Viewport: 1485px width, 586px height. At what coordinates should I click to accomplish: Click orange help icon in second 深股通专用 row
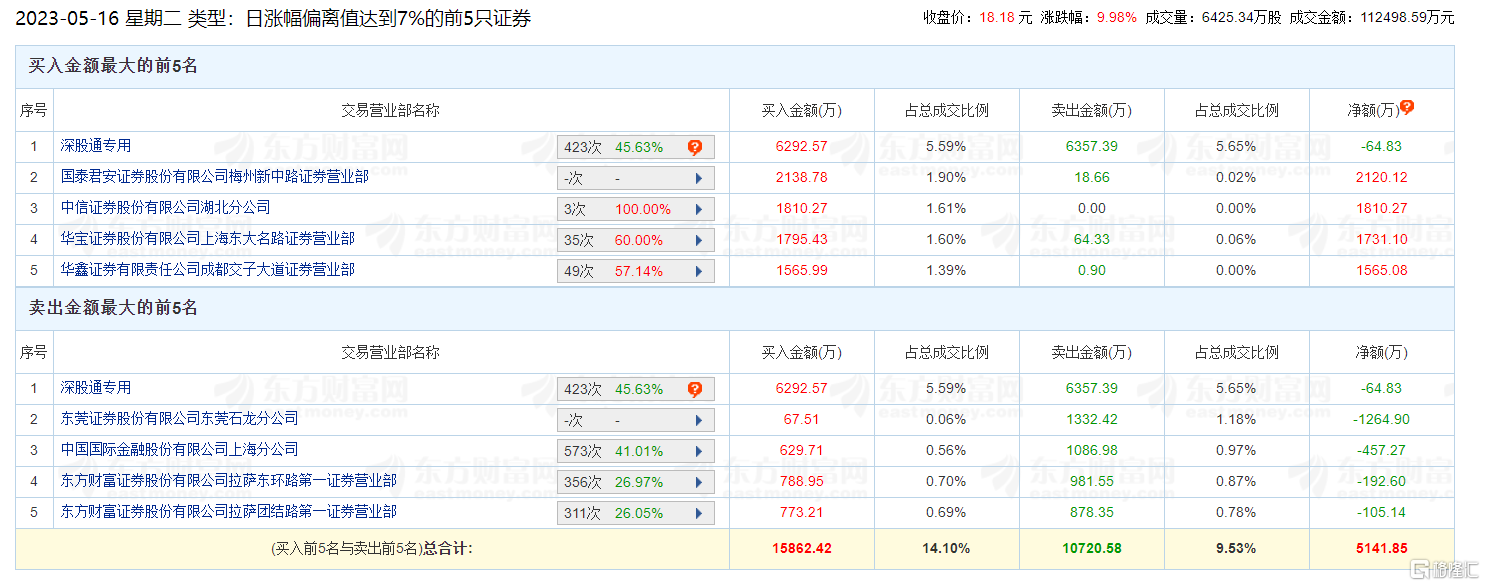coord(695,389)
